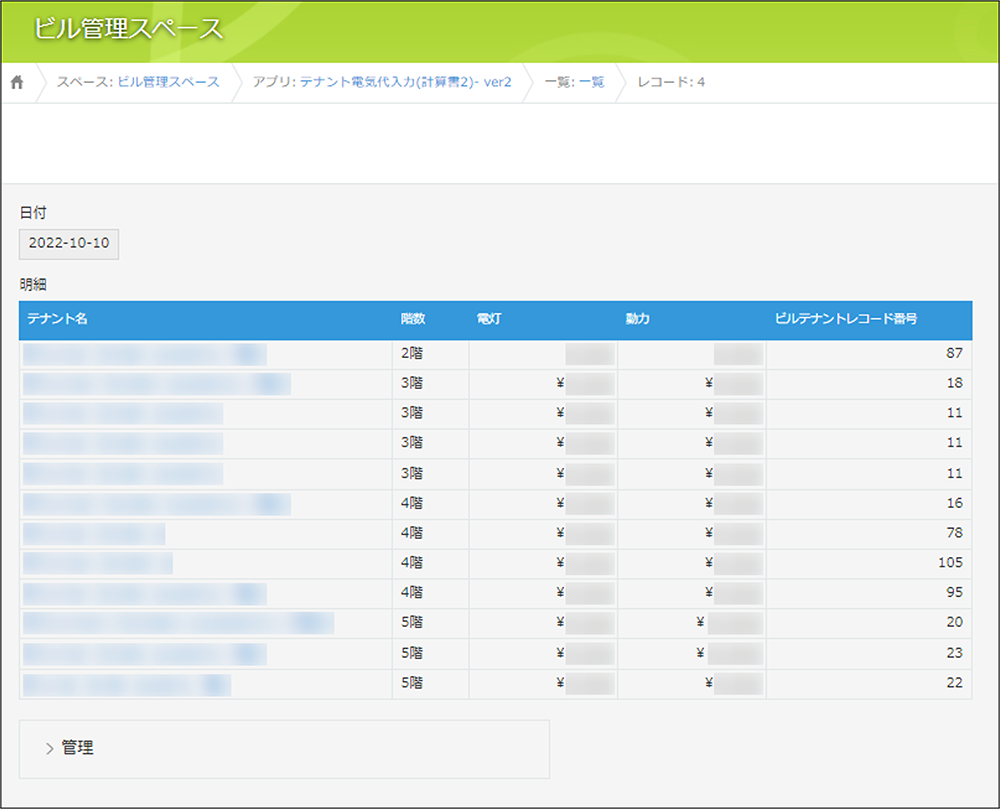Click the ビル管理スペース header title
The image size is (1000, 809).
click(x=128, y=29)
